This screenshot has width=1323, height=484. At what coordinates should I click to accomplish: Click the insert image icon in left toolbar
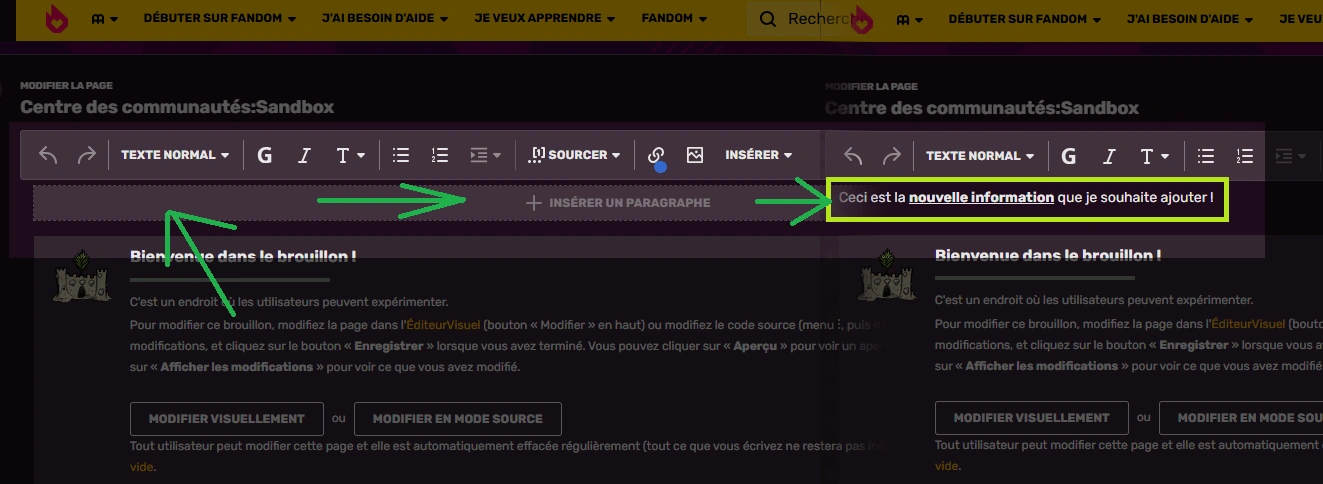(695, 155)
